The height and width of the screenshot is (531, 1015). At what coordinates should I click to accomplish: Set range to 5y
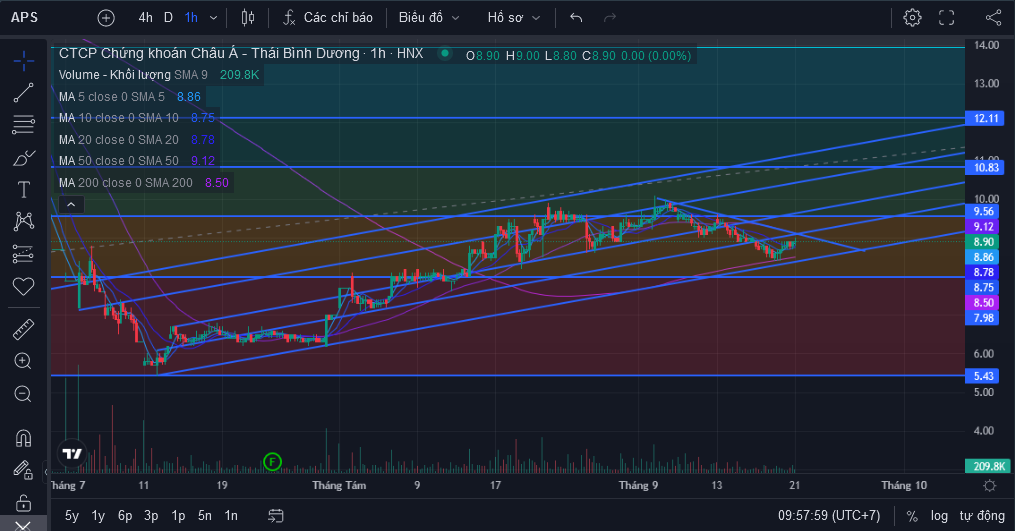pos(72,515)
